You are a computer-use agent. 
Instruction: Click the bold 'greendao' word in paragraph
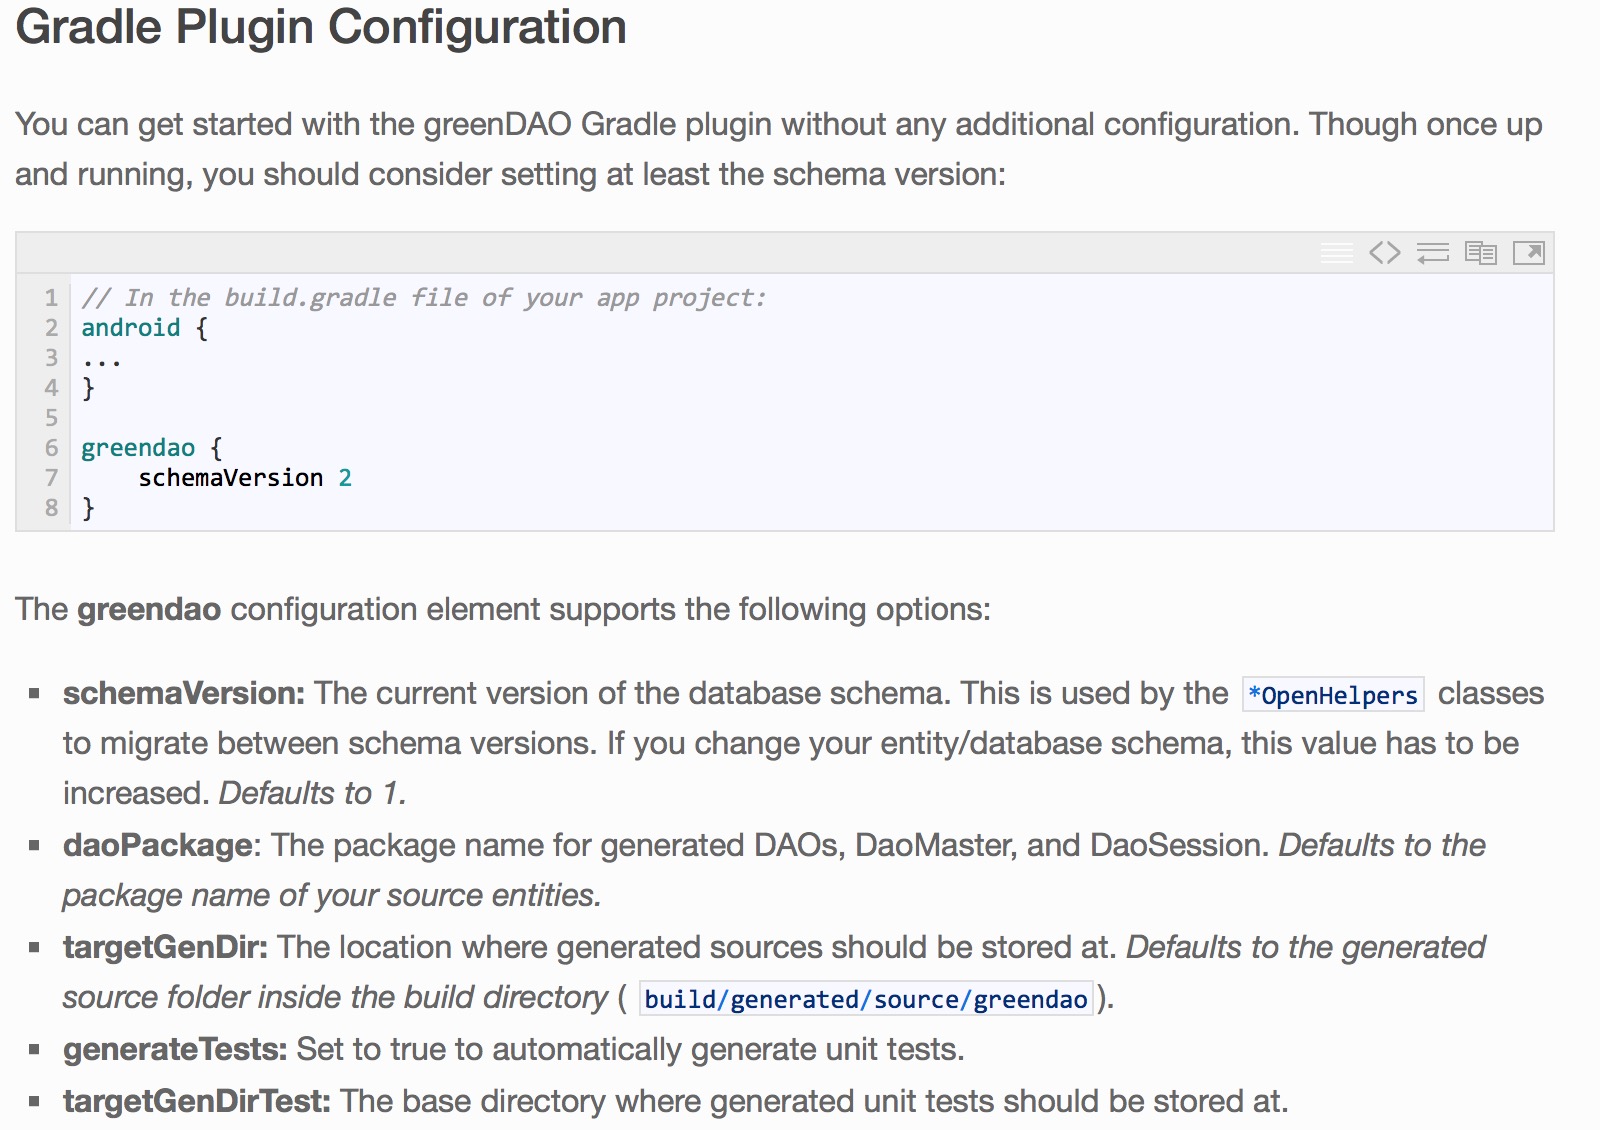click(149, 609)
